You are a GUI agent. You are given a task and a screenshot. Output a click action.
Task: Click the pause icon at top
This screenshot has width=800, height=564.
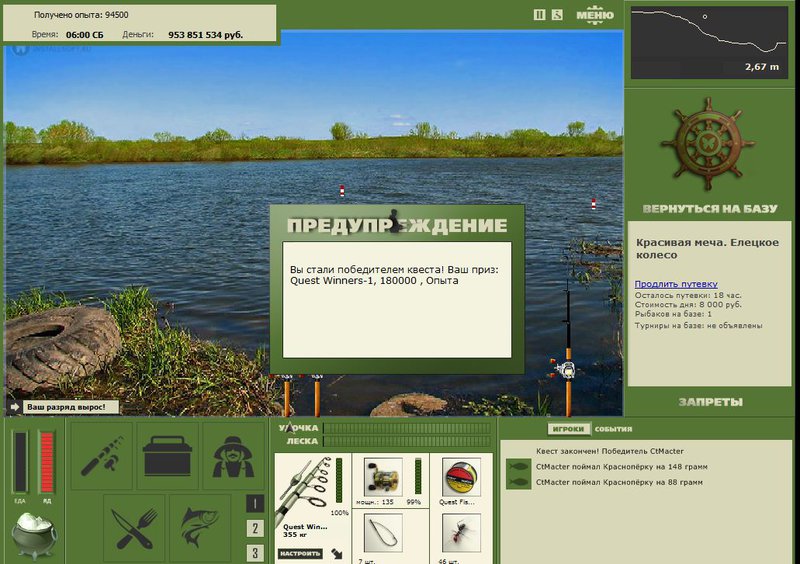(539, 15)
